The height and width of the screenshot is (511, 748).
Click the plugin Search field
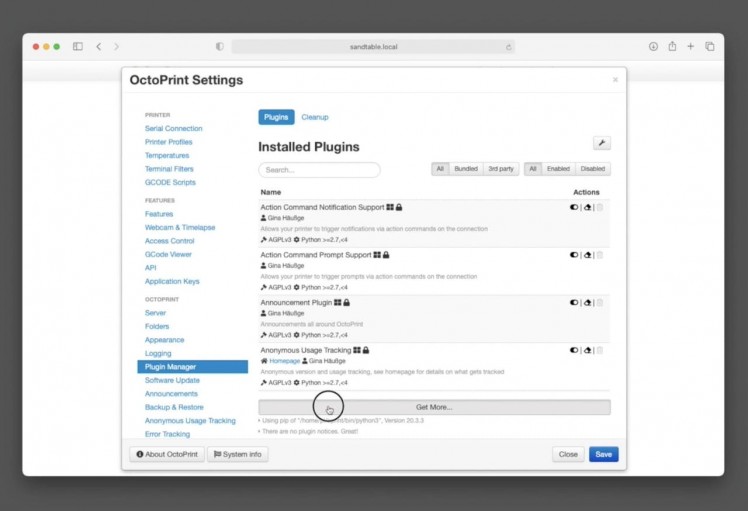tap(319, 170)
